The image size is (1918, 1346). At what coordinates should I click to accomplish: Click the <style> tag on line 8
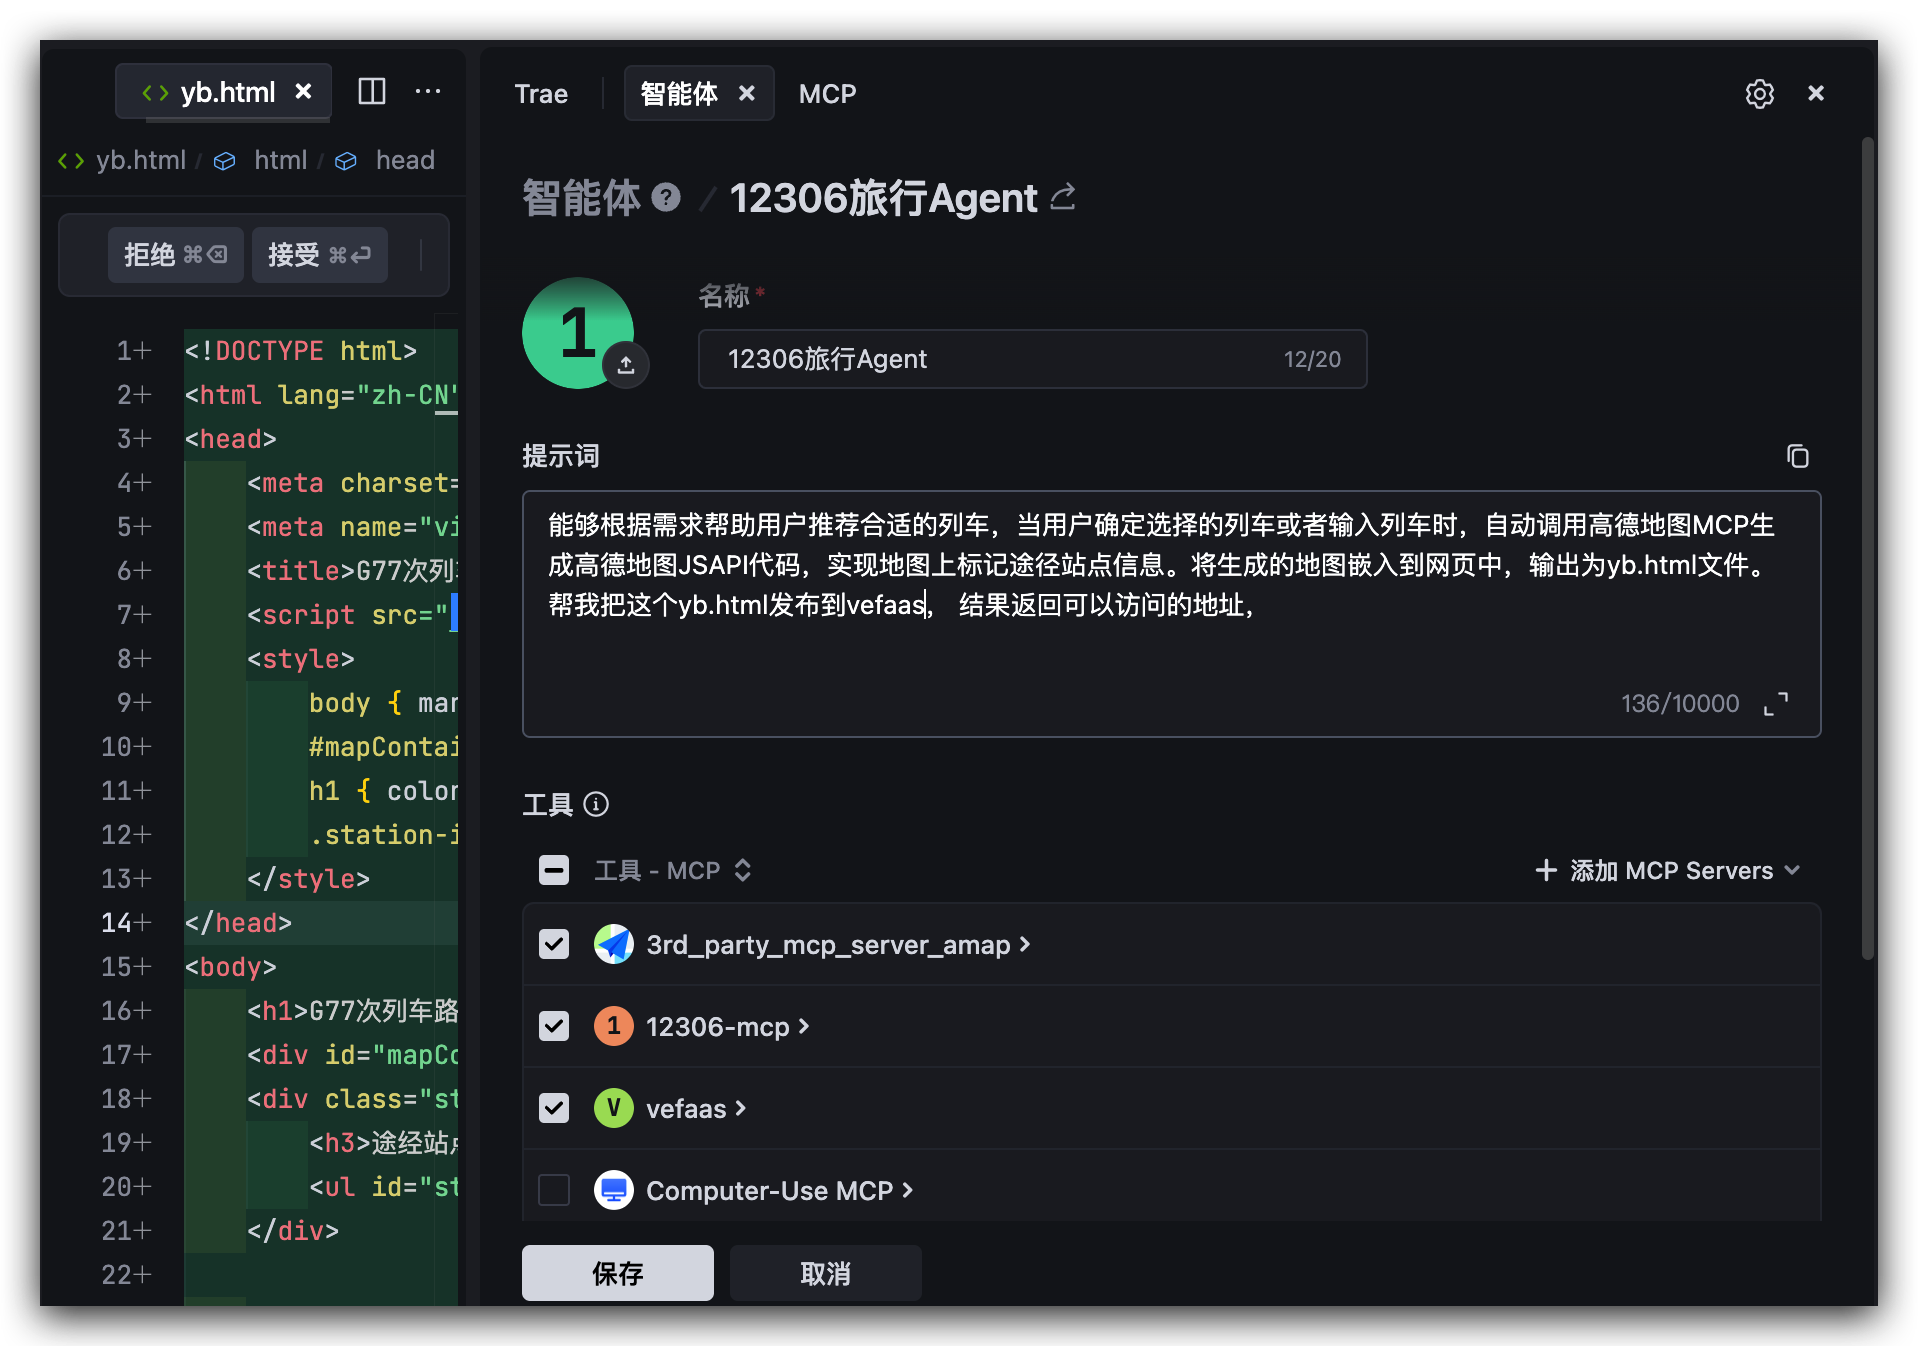pos(301,658)
